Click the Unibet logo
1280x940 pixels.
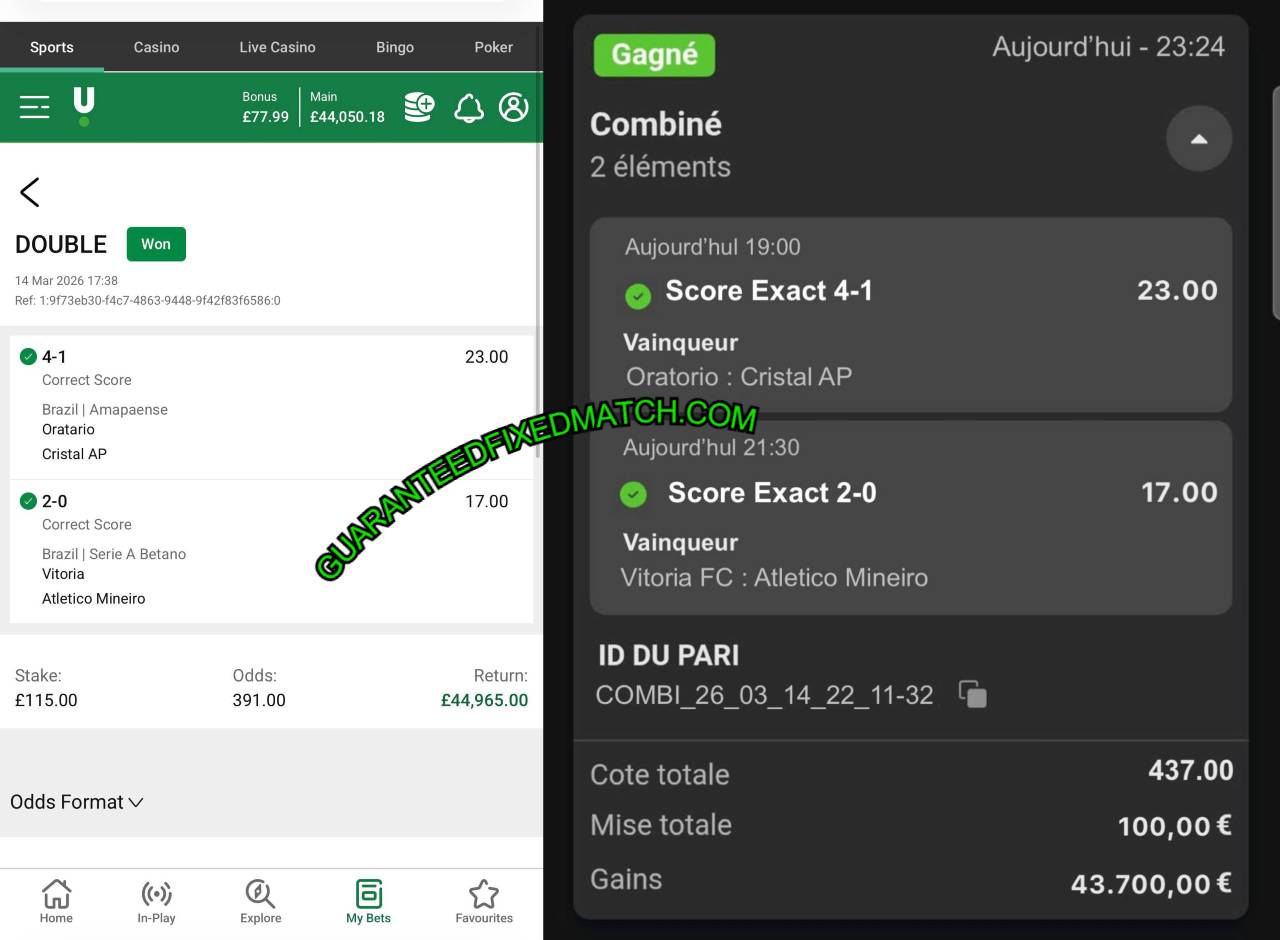(x=84, y=106)
